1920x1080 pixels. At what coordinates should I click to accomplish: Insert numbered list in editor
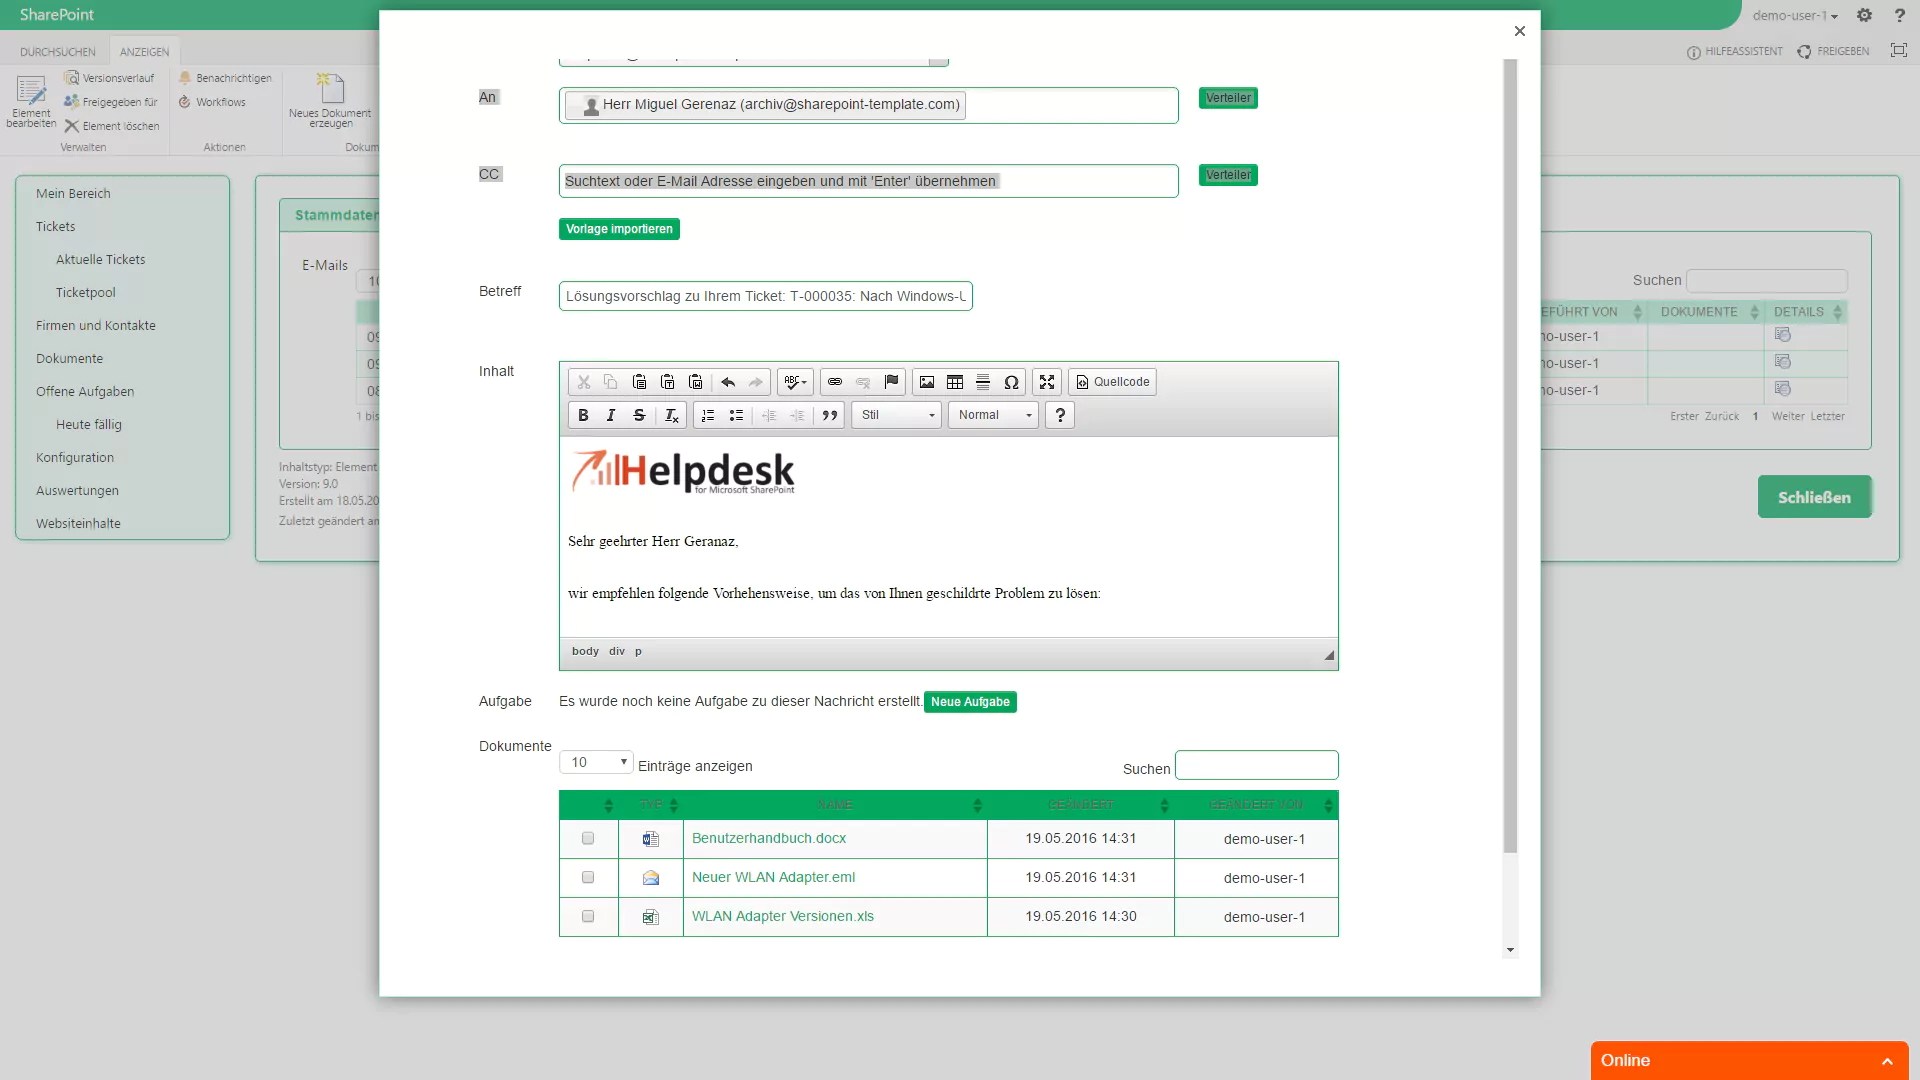pos(708,415)
